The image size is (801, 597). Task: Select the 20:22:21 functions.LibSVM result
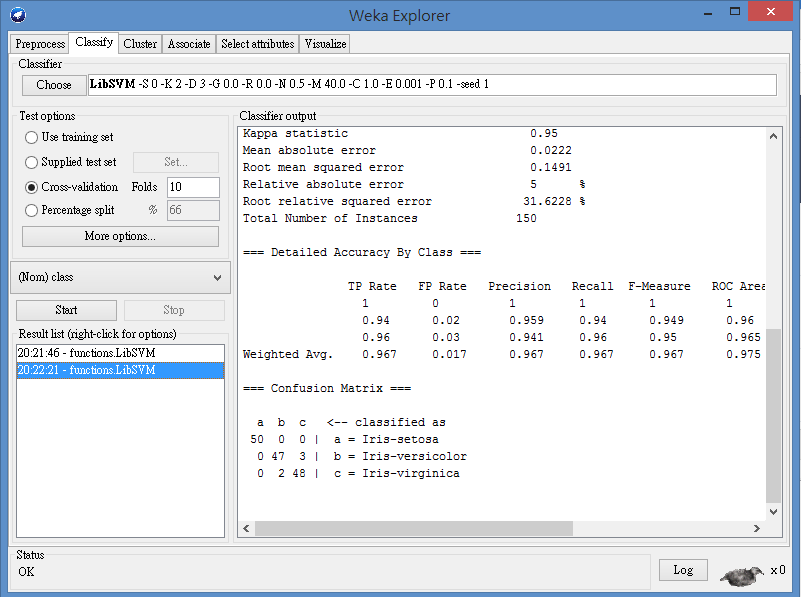[121, 370]
